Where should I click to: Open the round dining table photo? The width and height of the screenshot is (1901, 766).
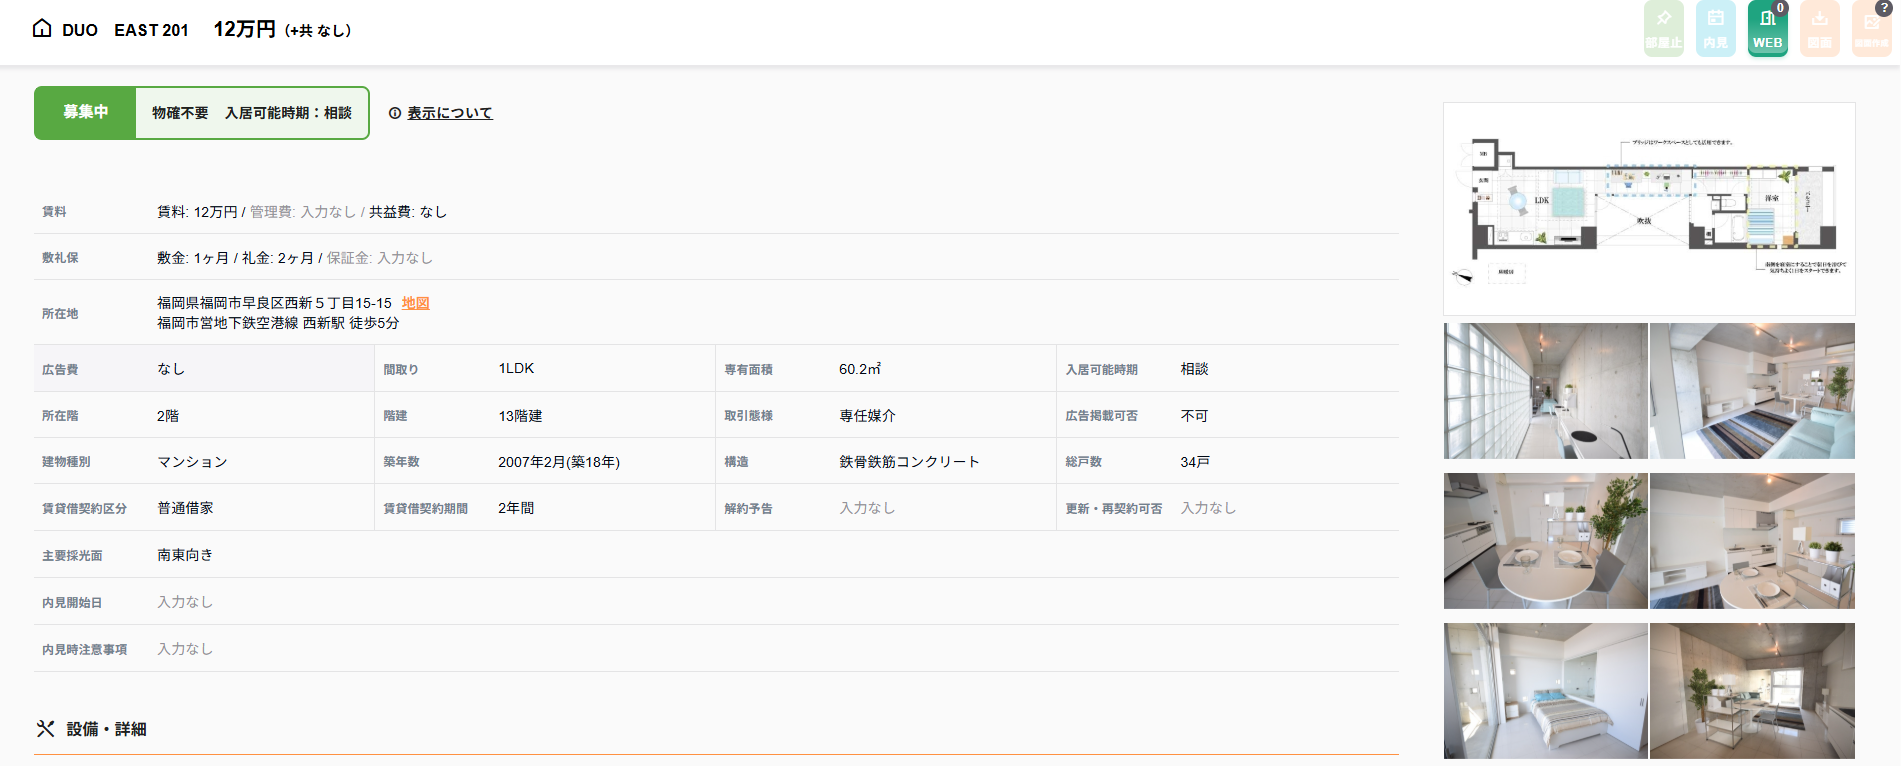point(1545,541)
